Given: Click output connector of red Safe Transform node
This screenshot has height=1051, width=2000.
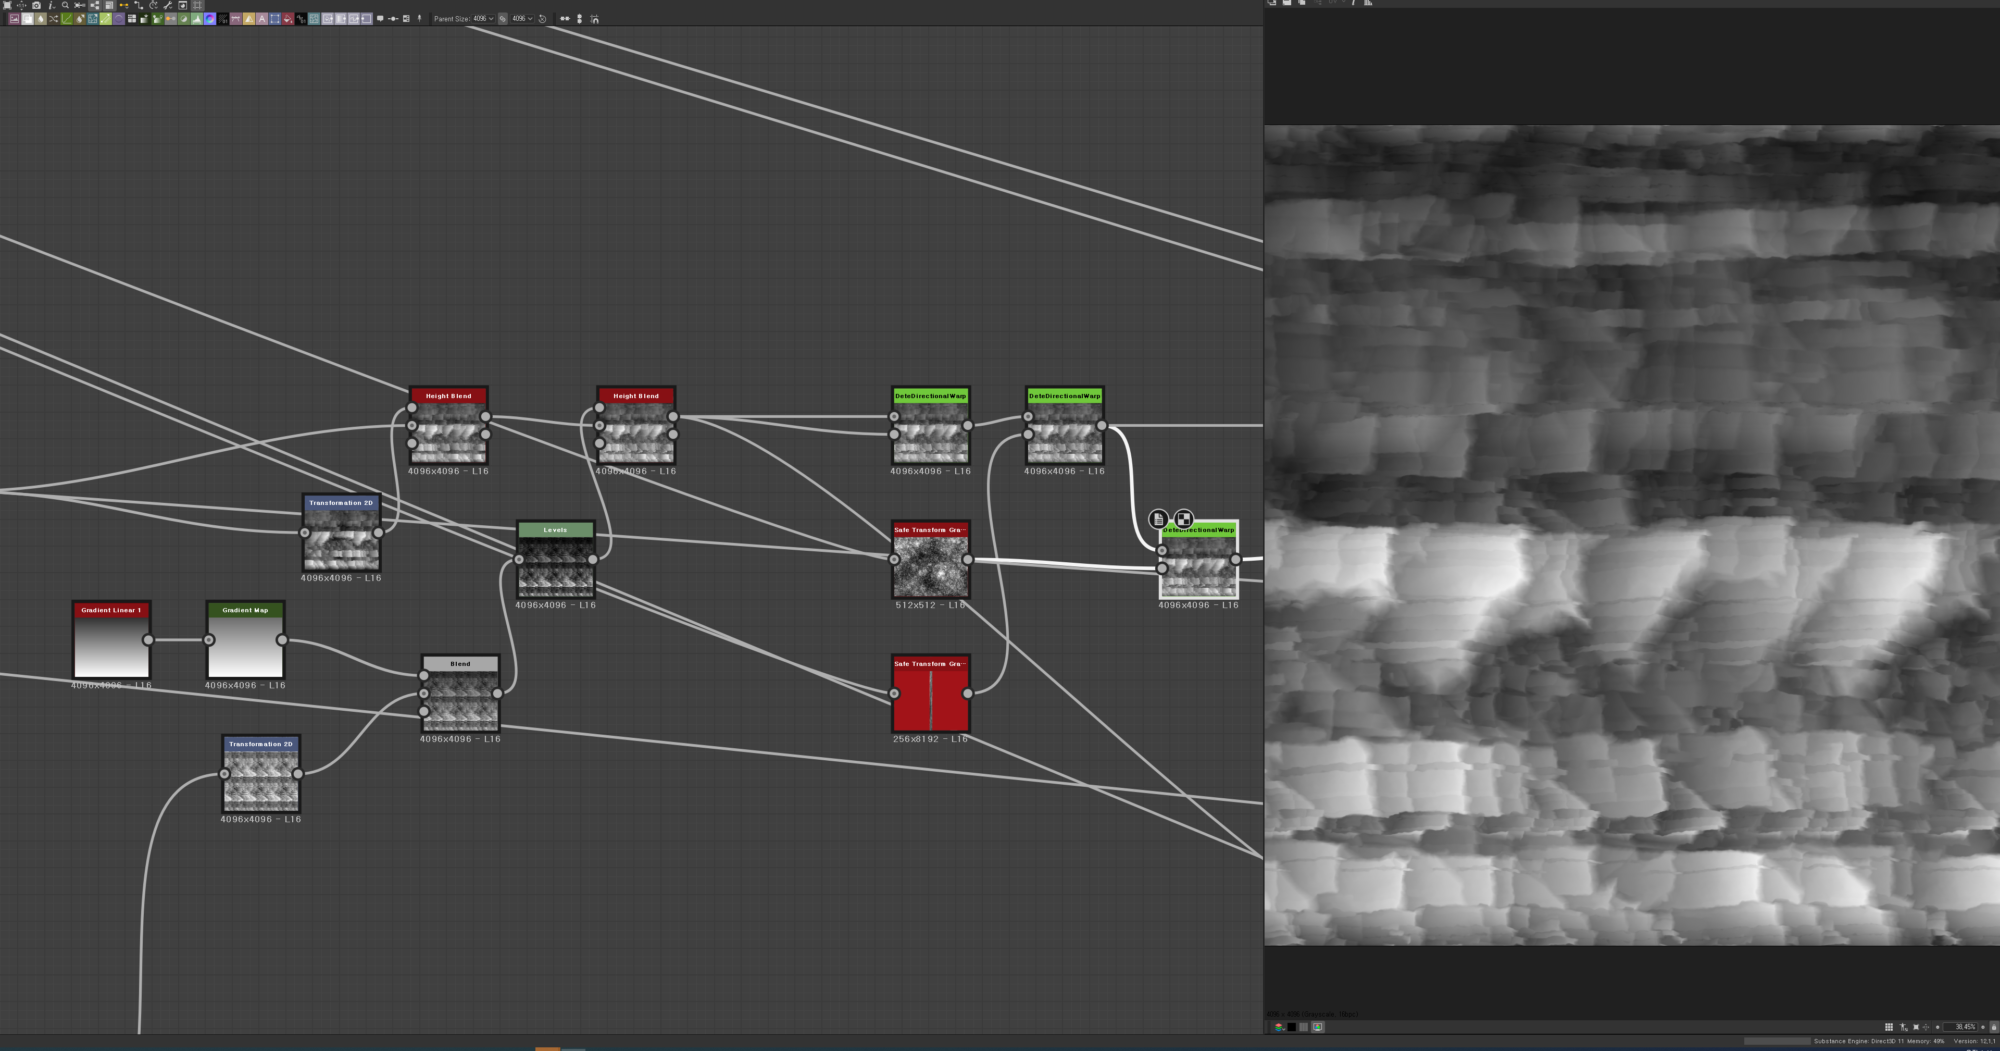Looking at the screenshot, I should pyautogui.click(x=967, y=693).
